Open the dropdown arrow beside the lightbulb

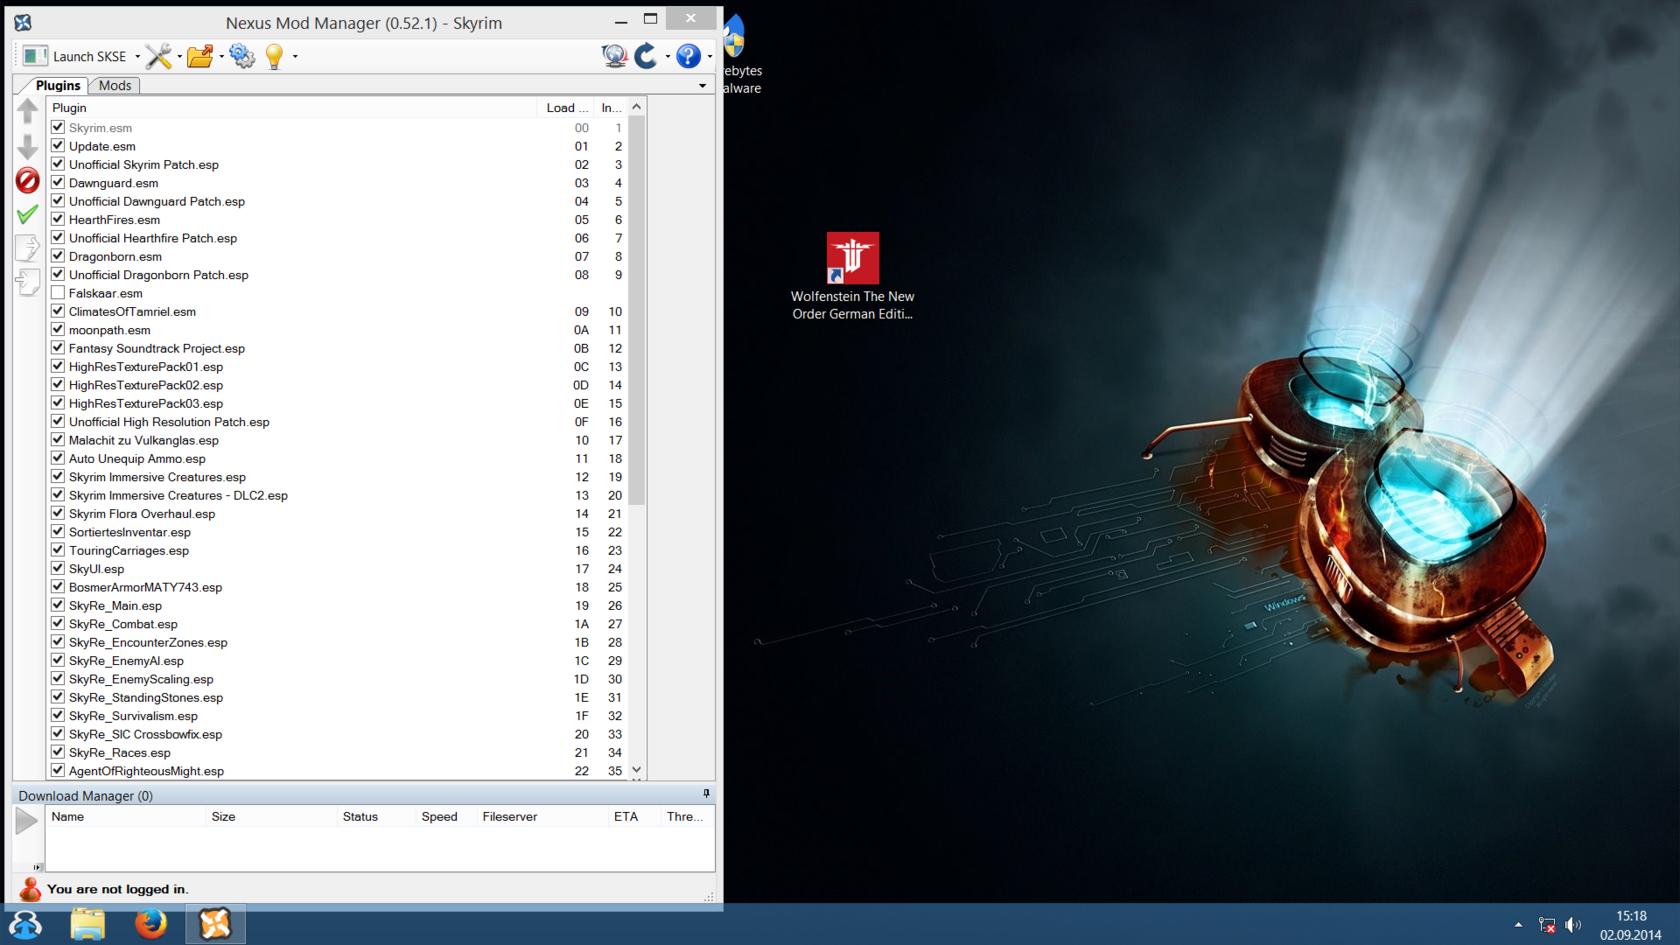click(295, 57)
